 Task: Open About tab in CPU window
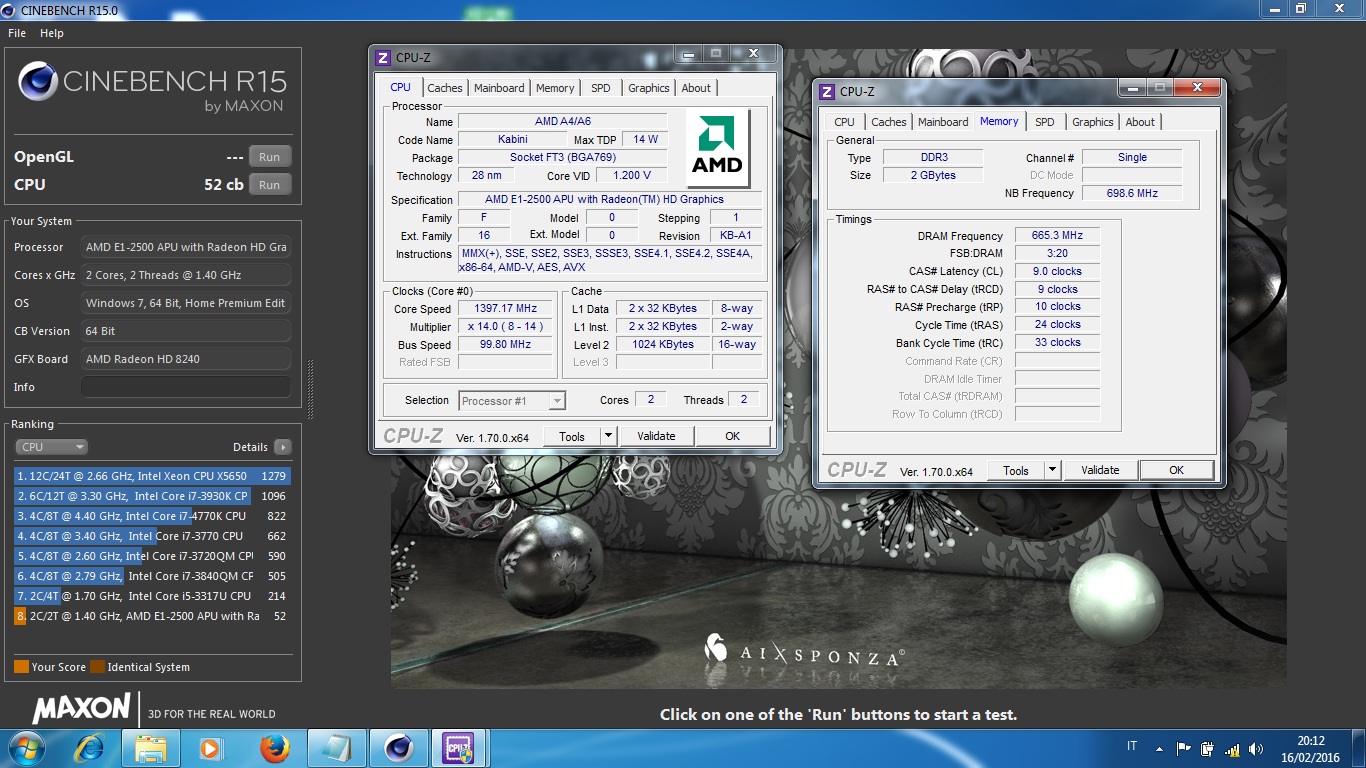(696, 88)
